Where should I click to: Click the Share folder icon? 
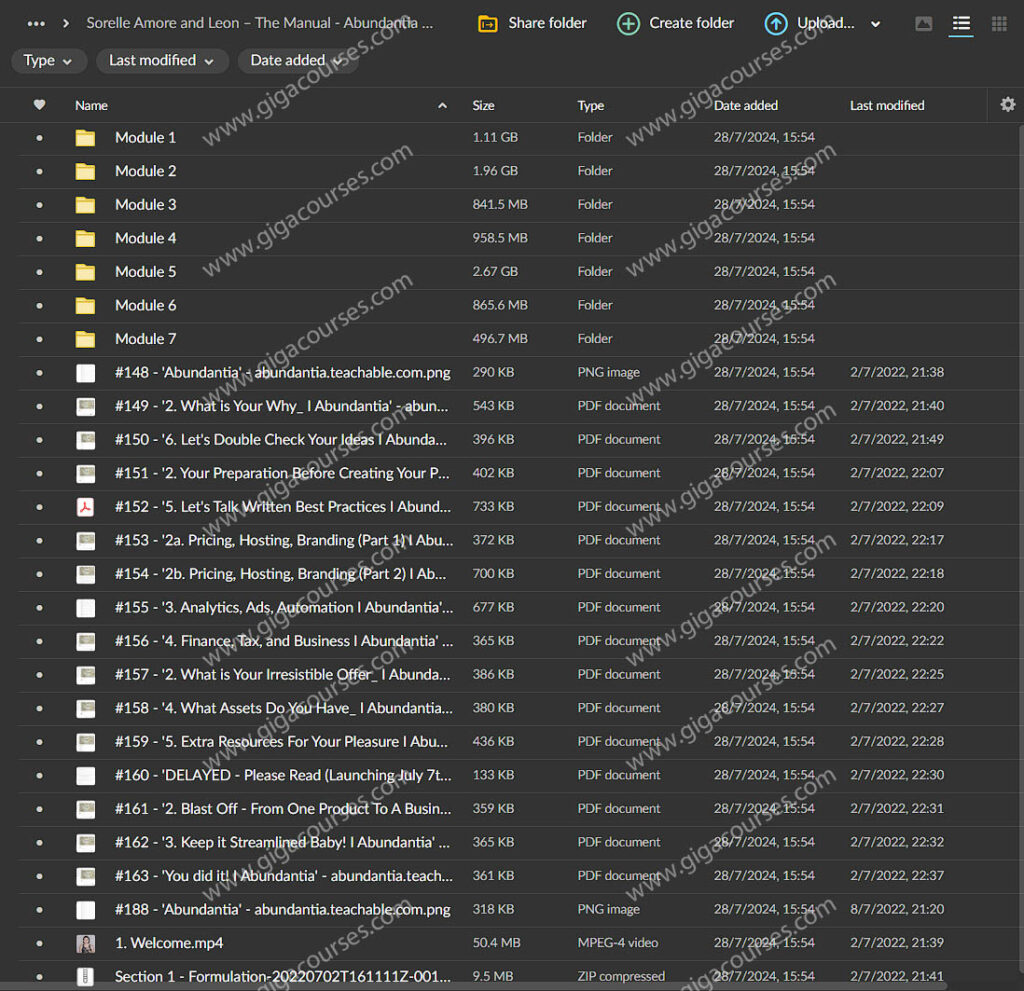click(488, 24)
